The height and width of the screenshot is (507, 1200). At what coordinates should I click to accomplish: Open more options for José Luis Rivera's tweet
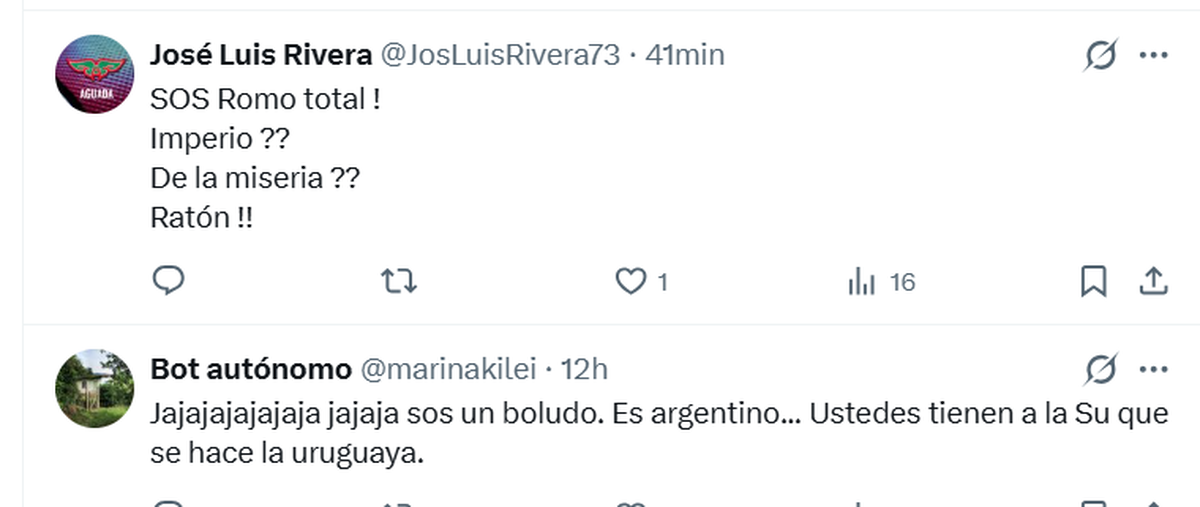tap(1153, 56)
